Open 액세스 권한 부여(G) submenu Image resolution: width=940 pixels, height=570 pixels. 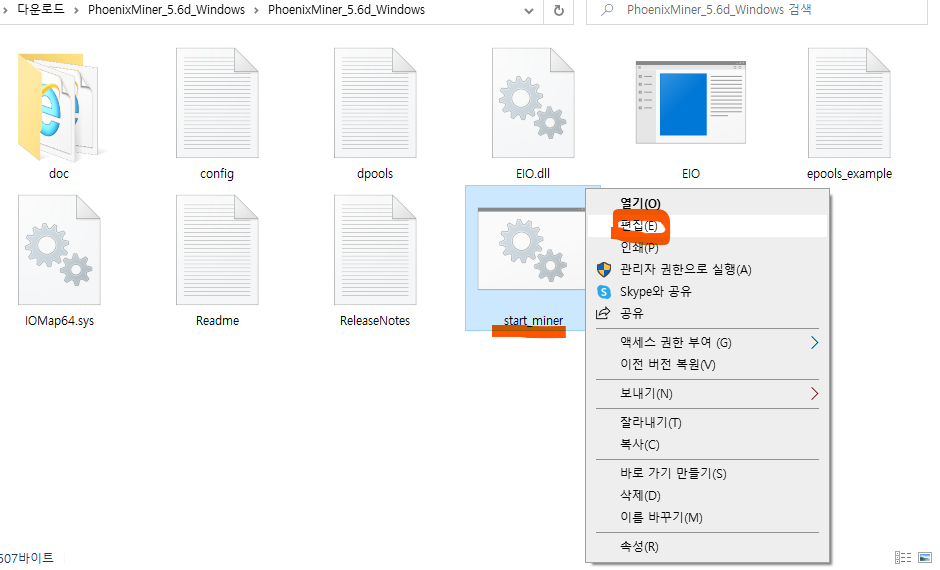(x=707, y=343)
